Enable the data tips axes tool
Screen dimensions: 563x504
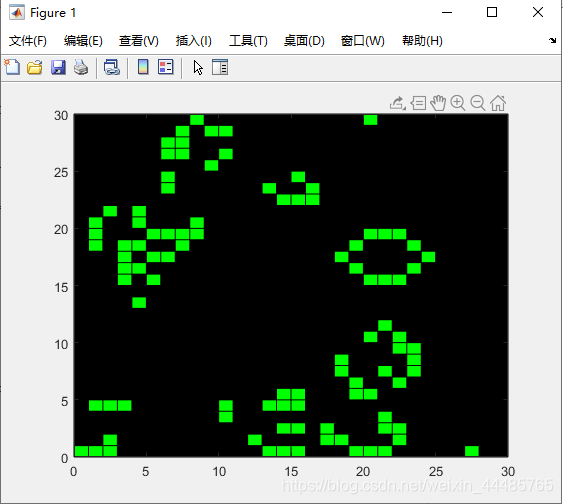coord(418,103)
